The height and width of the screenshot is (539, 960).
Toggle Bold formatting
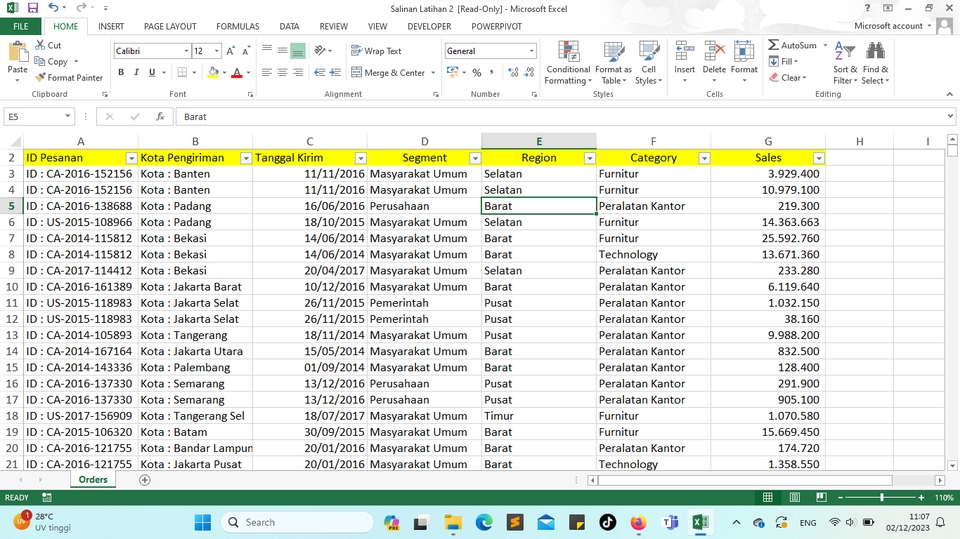121,72
